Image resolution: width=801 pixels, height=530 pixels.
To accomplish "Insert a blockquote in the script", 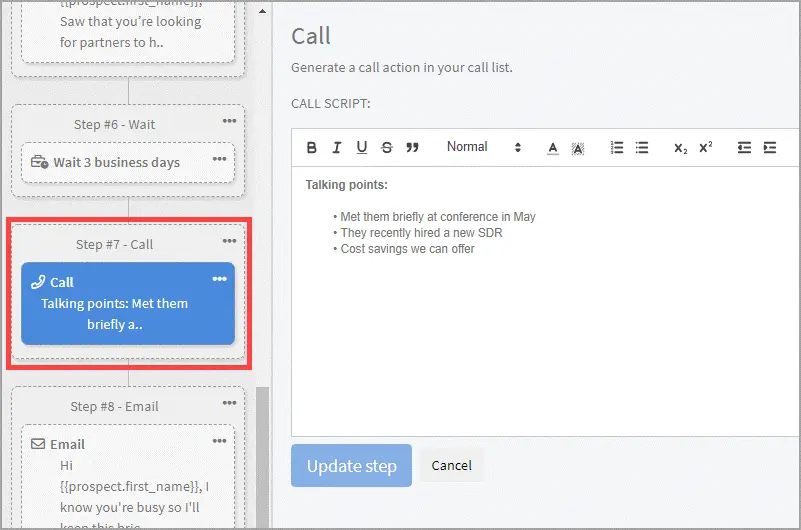I will pos(412,148).
